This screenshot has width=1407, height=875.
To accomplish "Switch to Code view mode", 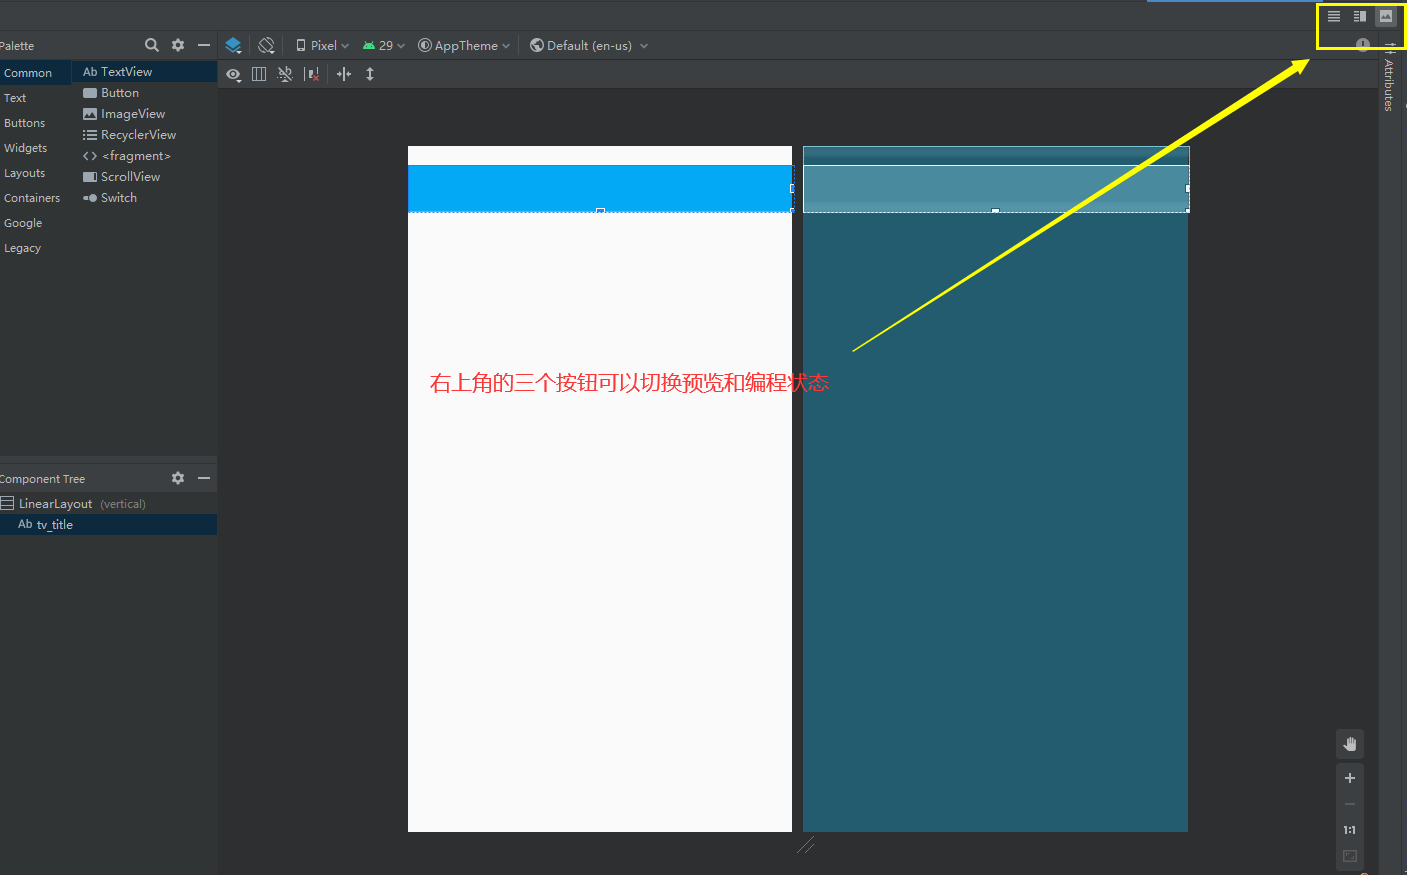I will coord(1334,16).
